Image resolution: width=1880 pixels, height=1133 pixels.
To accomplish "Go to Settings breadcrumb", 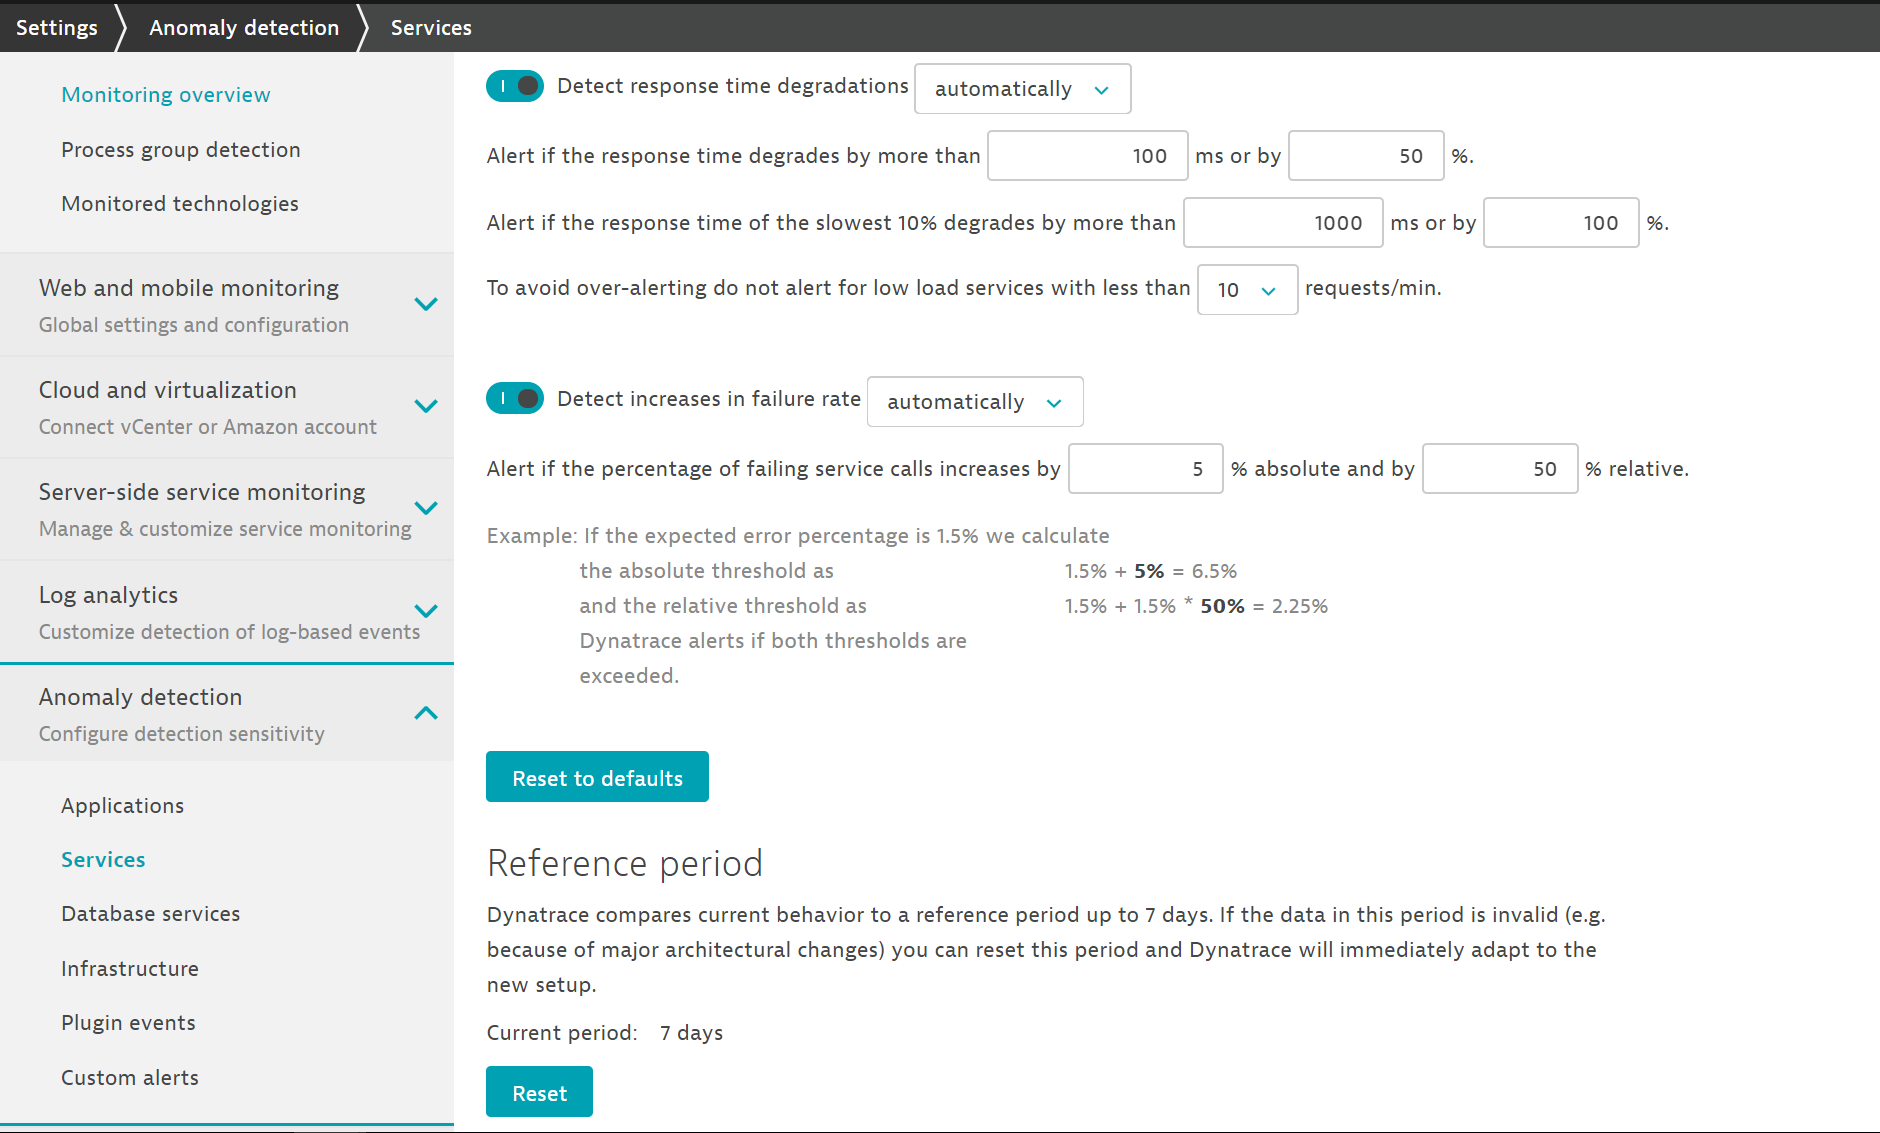I will 57,27.
